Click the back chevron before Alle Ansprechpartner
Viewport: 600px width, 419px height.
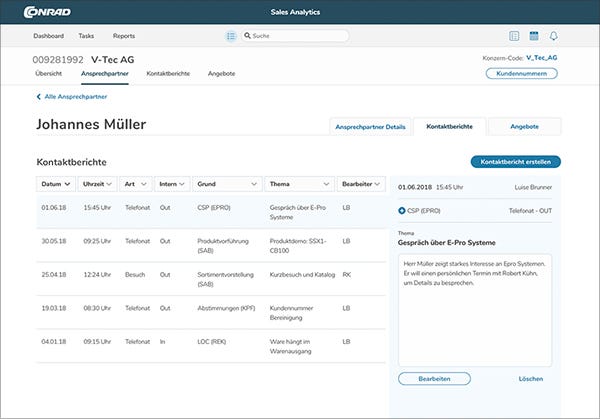click(x=39, y=97)
